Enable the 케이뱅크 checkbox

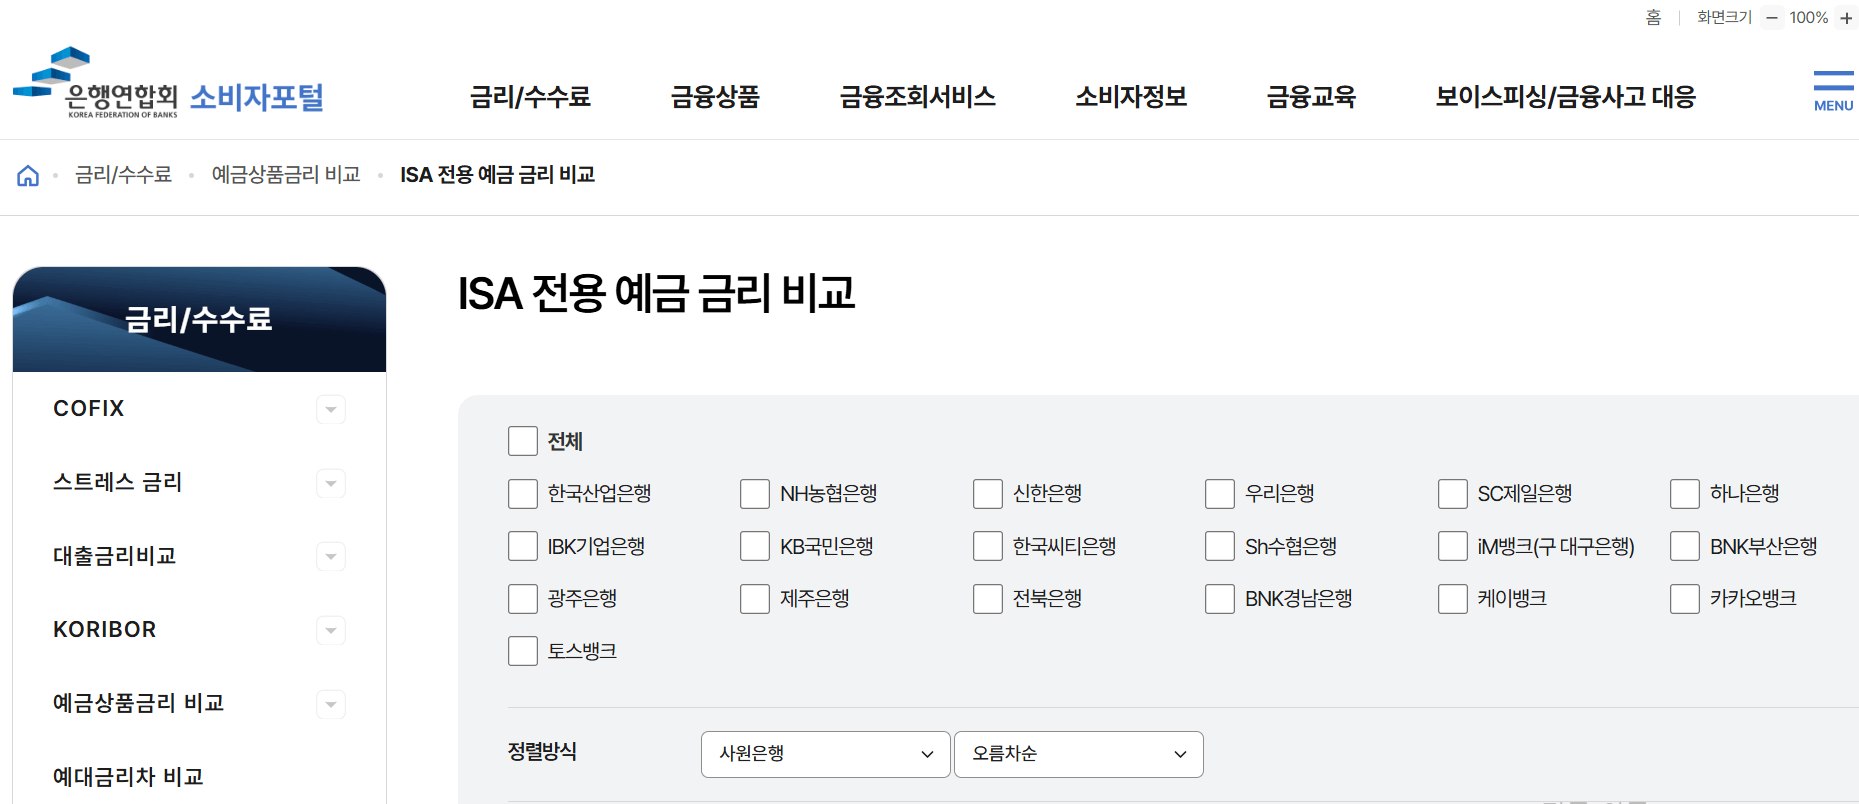tap(1452, 598)
